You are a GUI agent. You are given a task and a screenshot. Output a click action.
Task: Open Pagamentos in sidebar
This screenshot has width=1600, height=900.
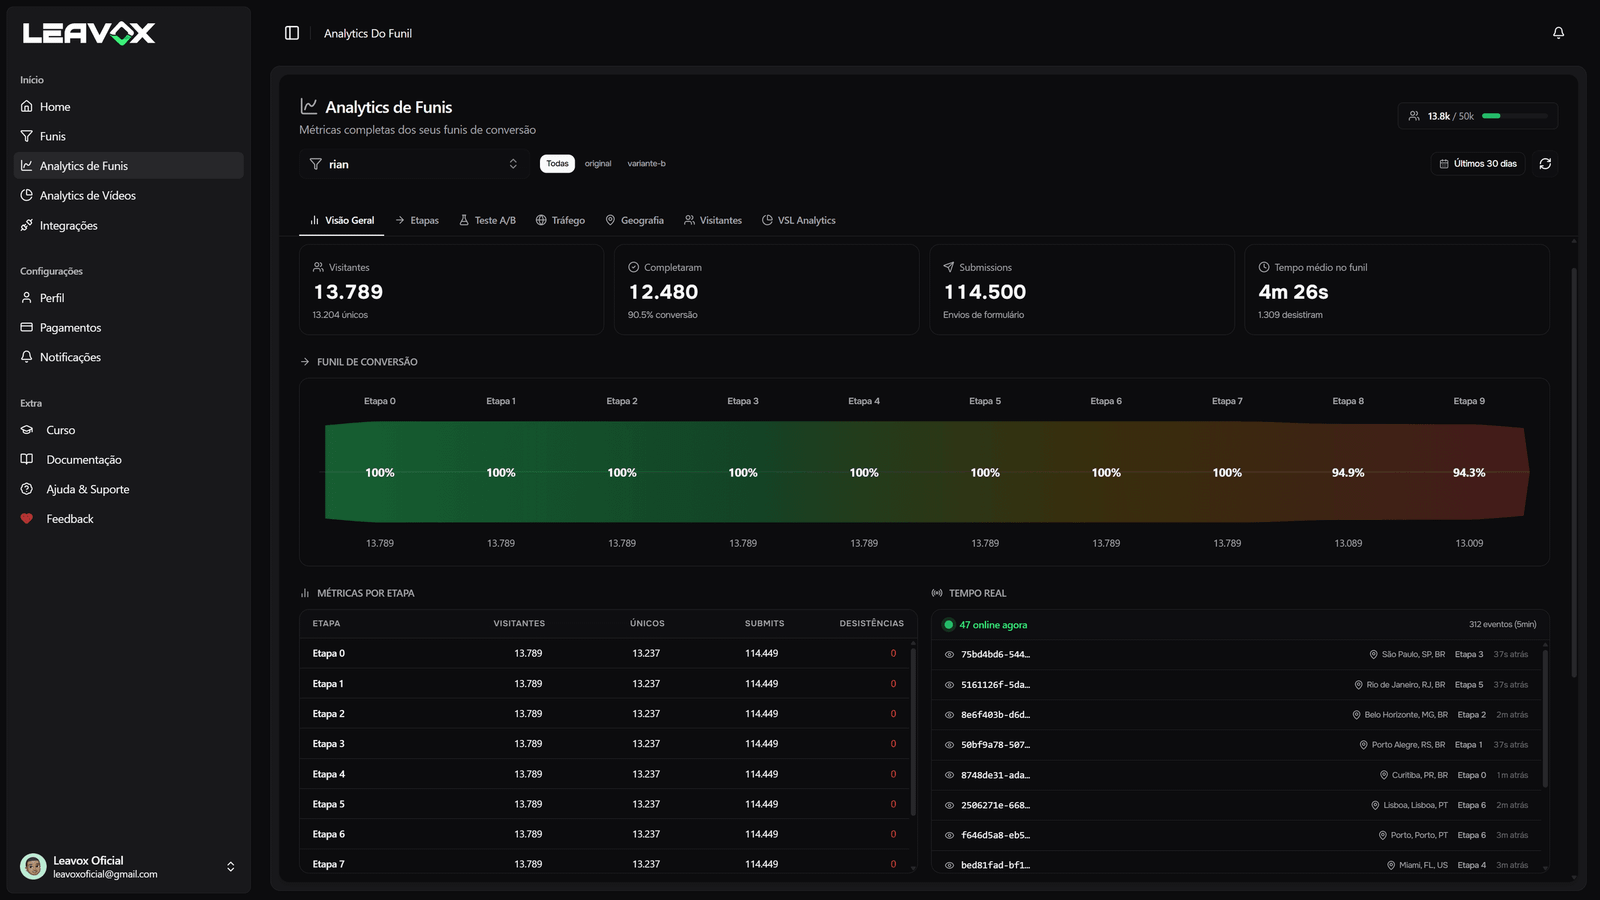(x=128, y=328)
